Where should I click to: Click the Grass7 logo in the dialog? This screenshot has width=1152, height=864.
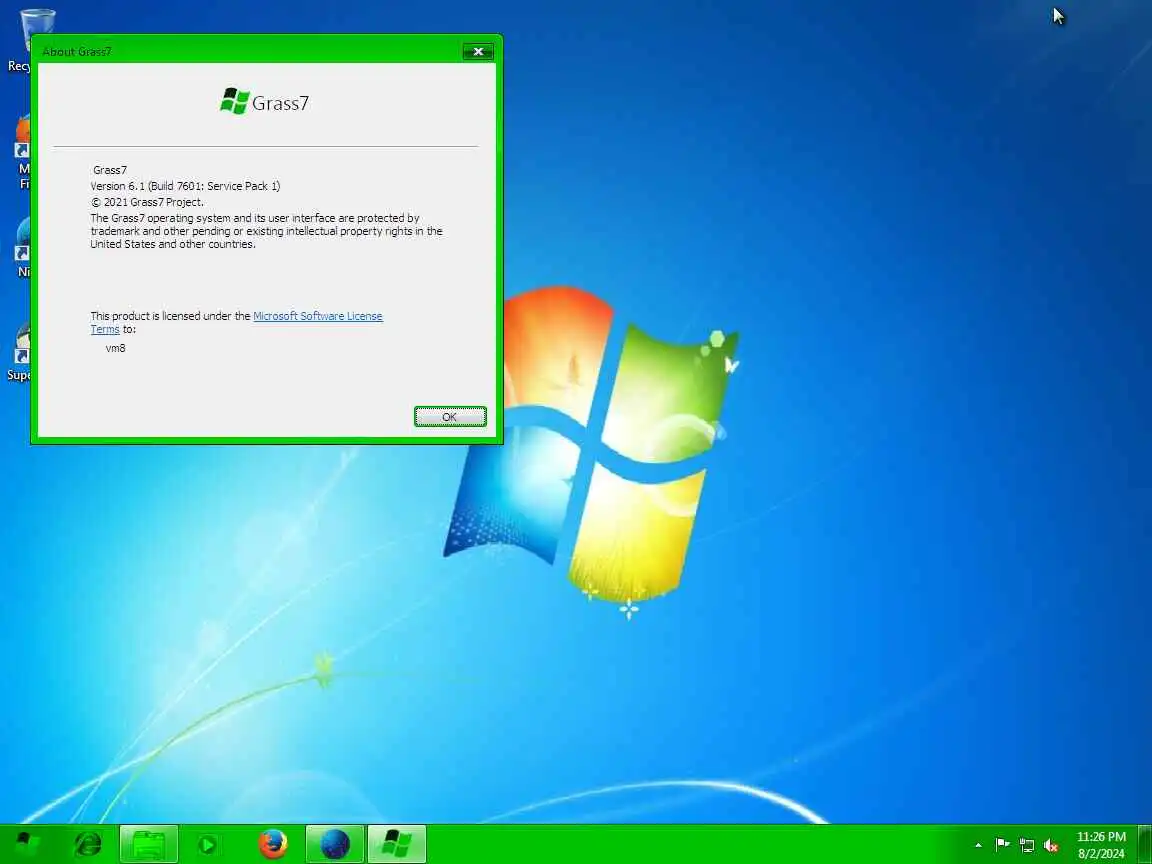click(x=264, y=102)
